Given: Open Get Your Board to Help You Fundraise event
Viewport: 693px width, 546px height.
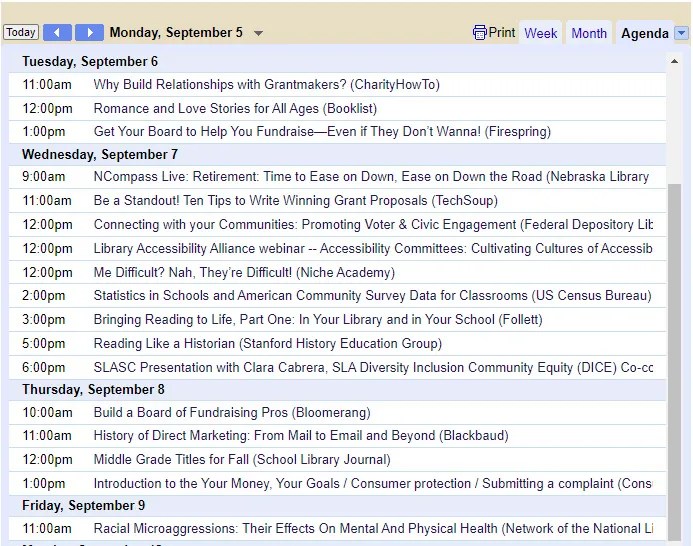Looking at the screenshot, I should coord(322,131).
